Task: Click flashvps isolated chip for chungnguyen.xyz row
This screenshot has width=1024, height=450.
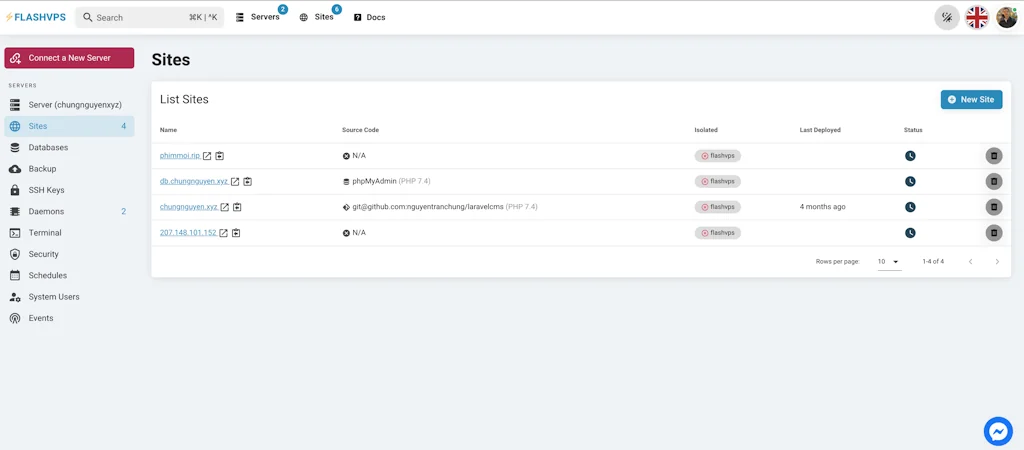Action: tap(718, 207)
